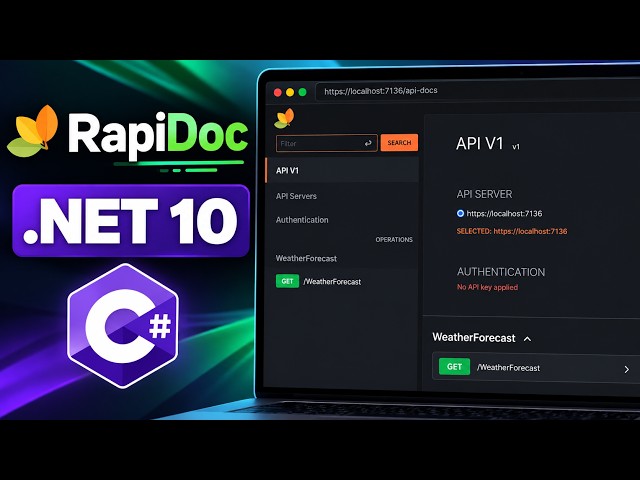
Task: Click the AUTHENTICATION heading in main panel
Action: tap(501, 272)
